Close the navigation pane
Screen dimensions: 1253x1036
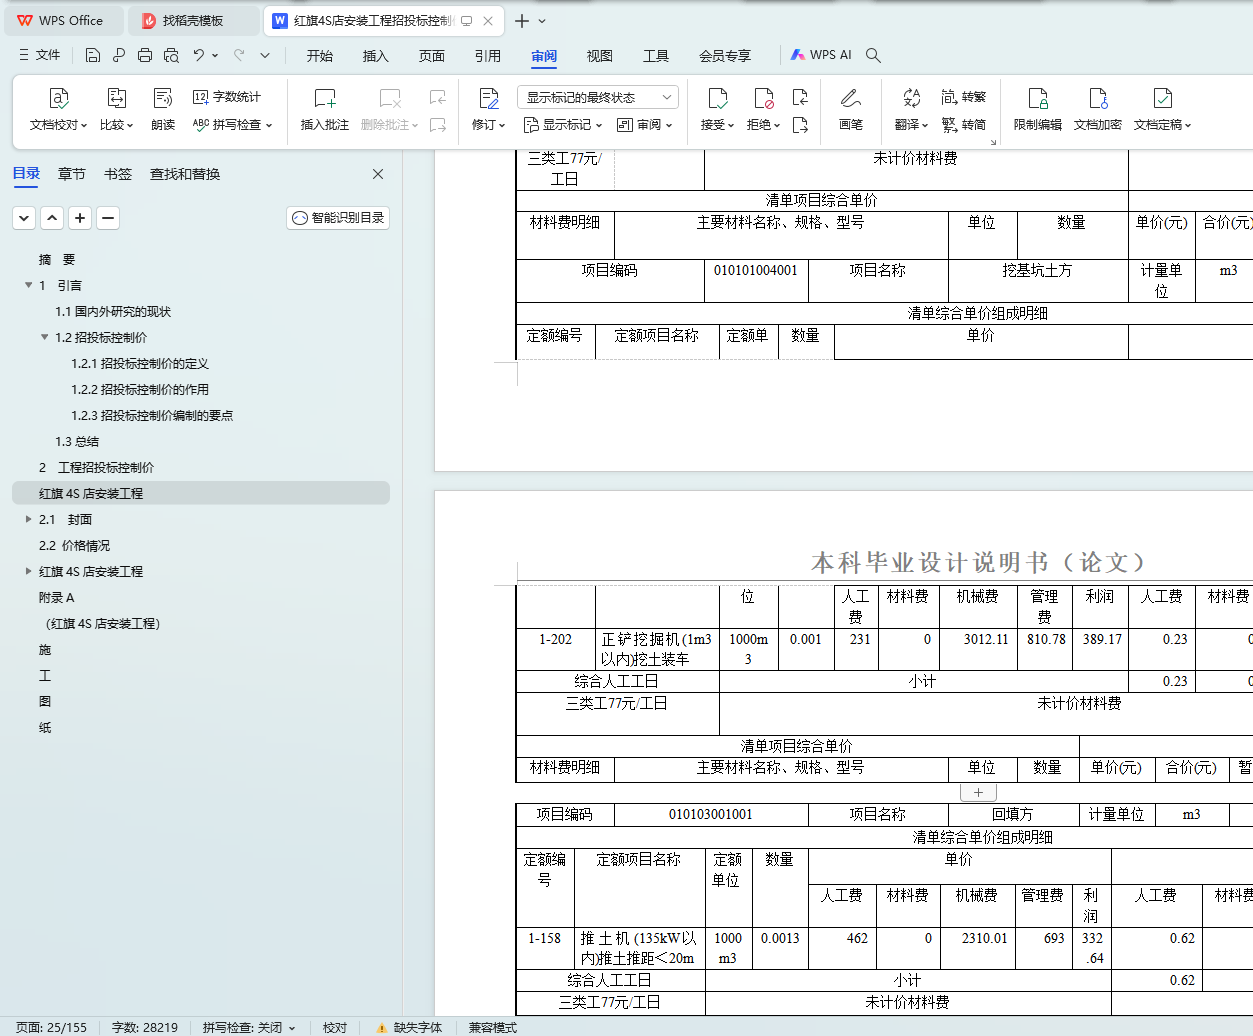point(378,174)
